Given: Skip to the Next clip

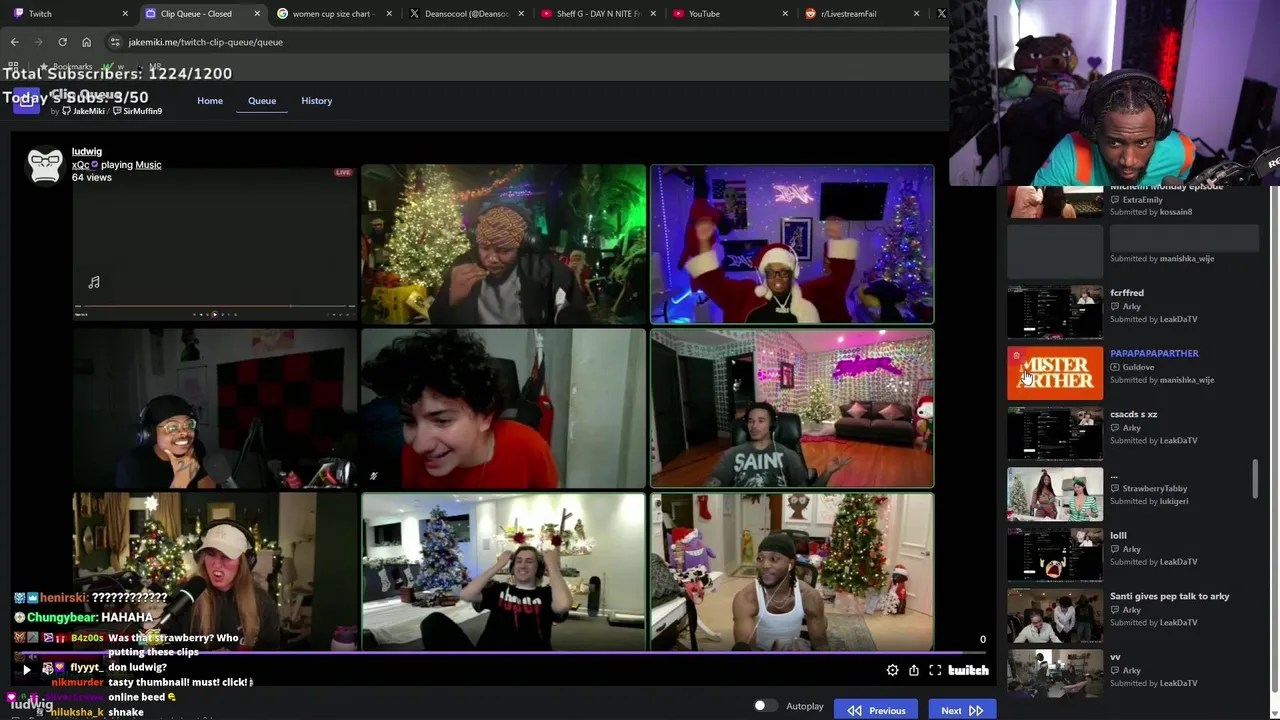Looking at the screenshot, I should pyautogui.click(x=962, y=710).
